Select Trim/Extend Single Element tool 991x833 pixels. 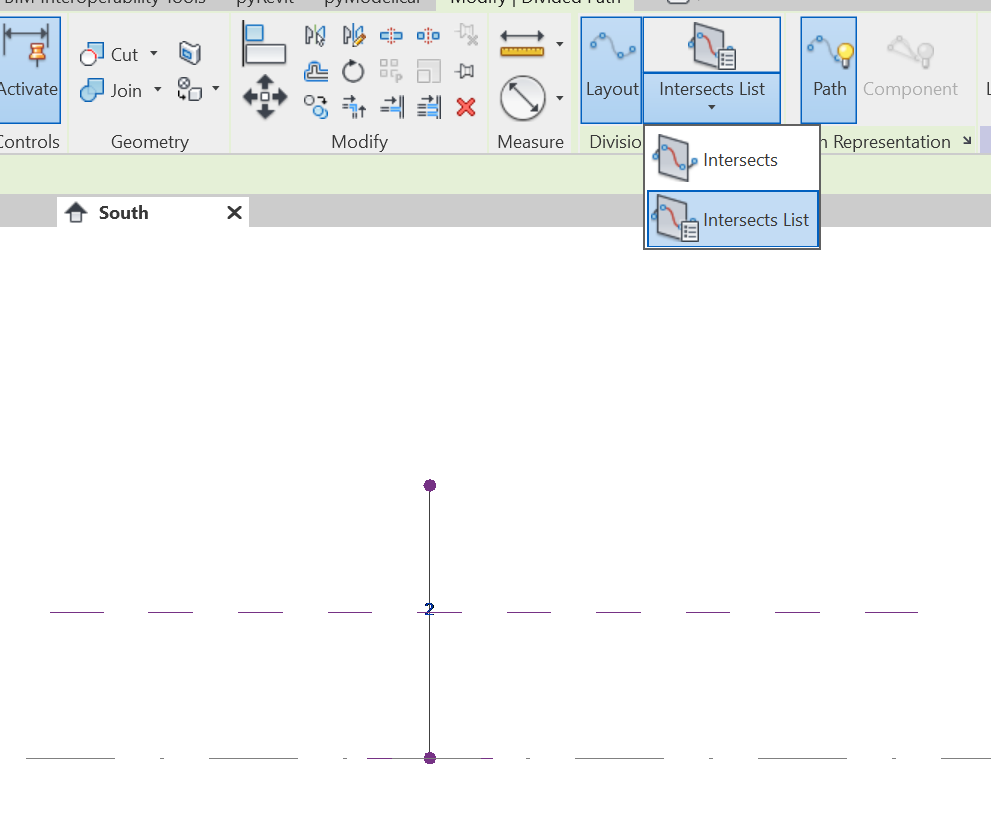pyautogui.click(x=392, y=107)
